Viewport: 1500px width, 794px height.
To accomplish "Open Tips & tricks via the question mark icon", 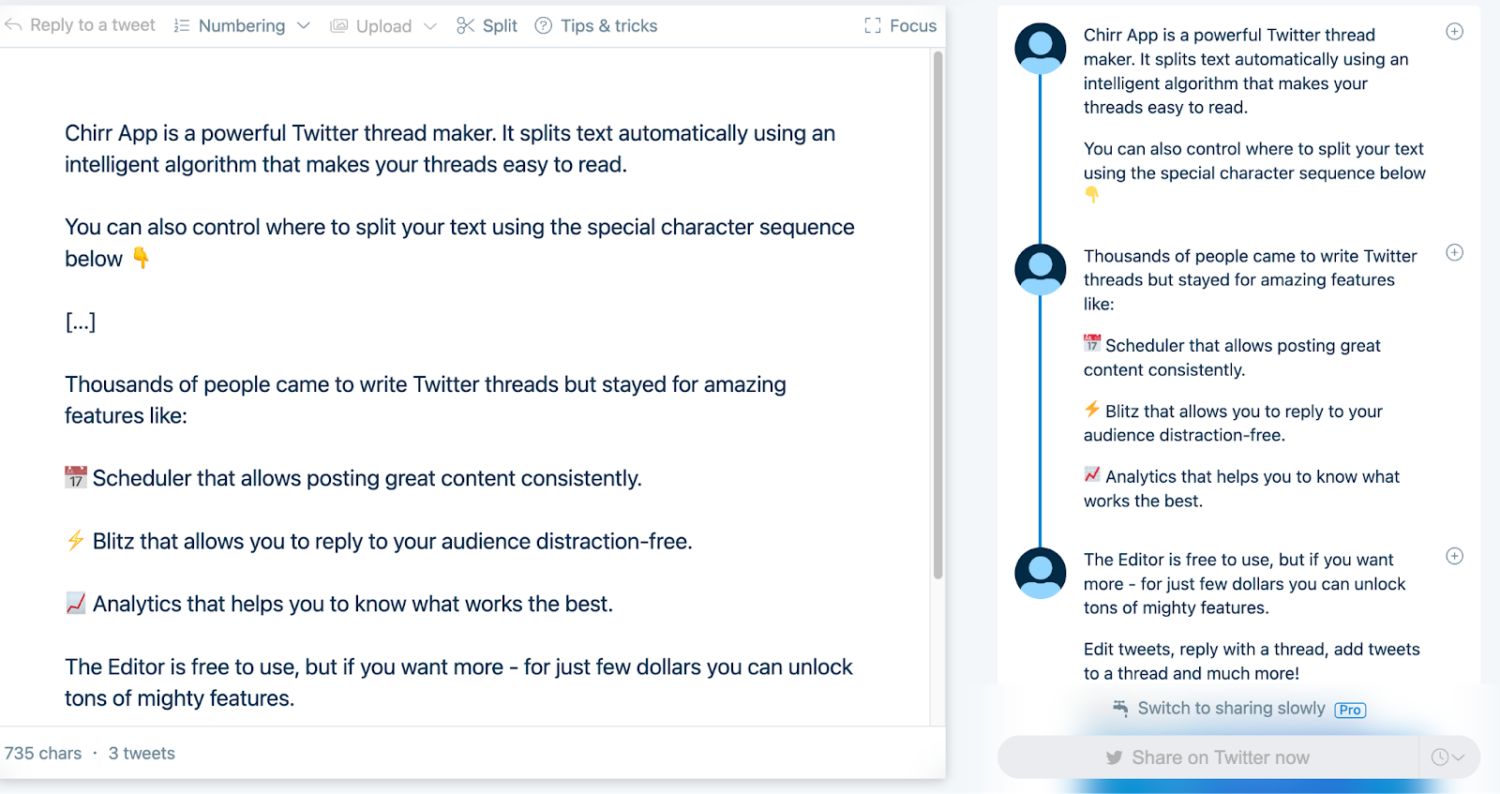I will (x=541, y=25).
